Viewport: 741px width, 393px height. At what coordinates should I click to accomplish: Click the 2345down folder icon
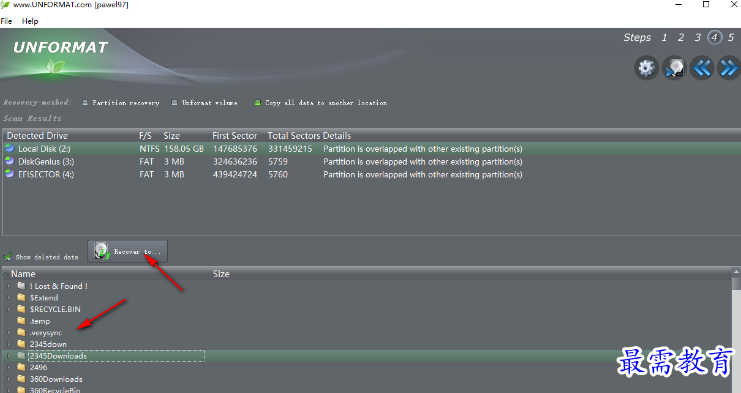pyautogui.click(x=21, y=344)
